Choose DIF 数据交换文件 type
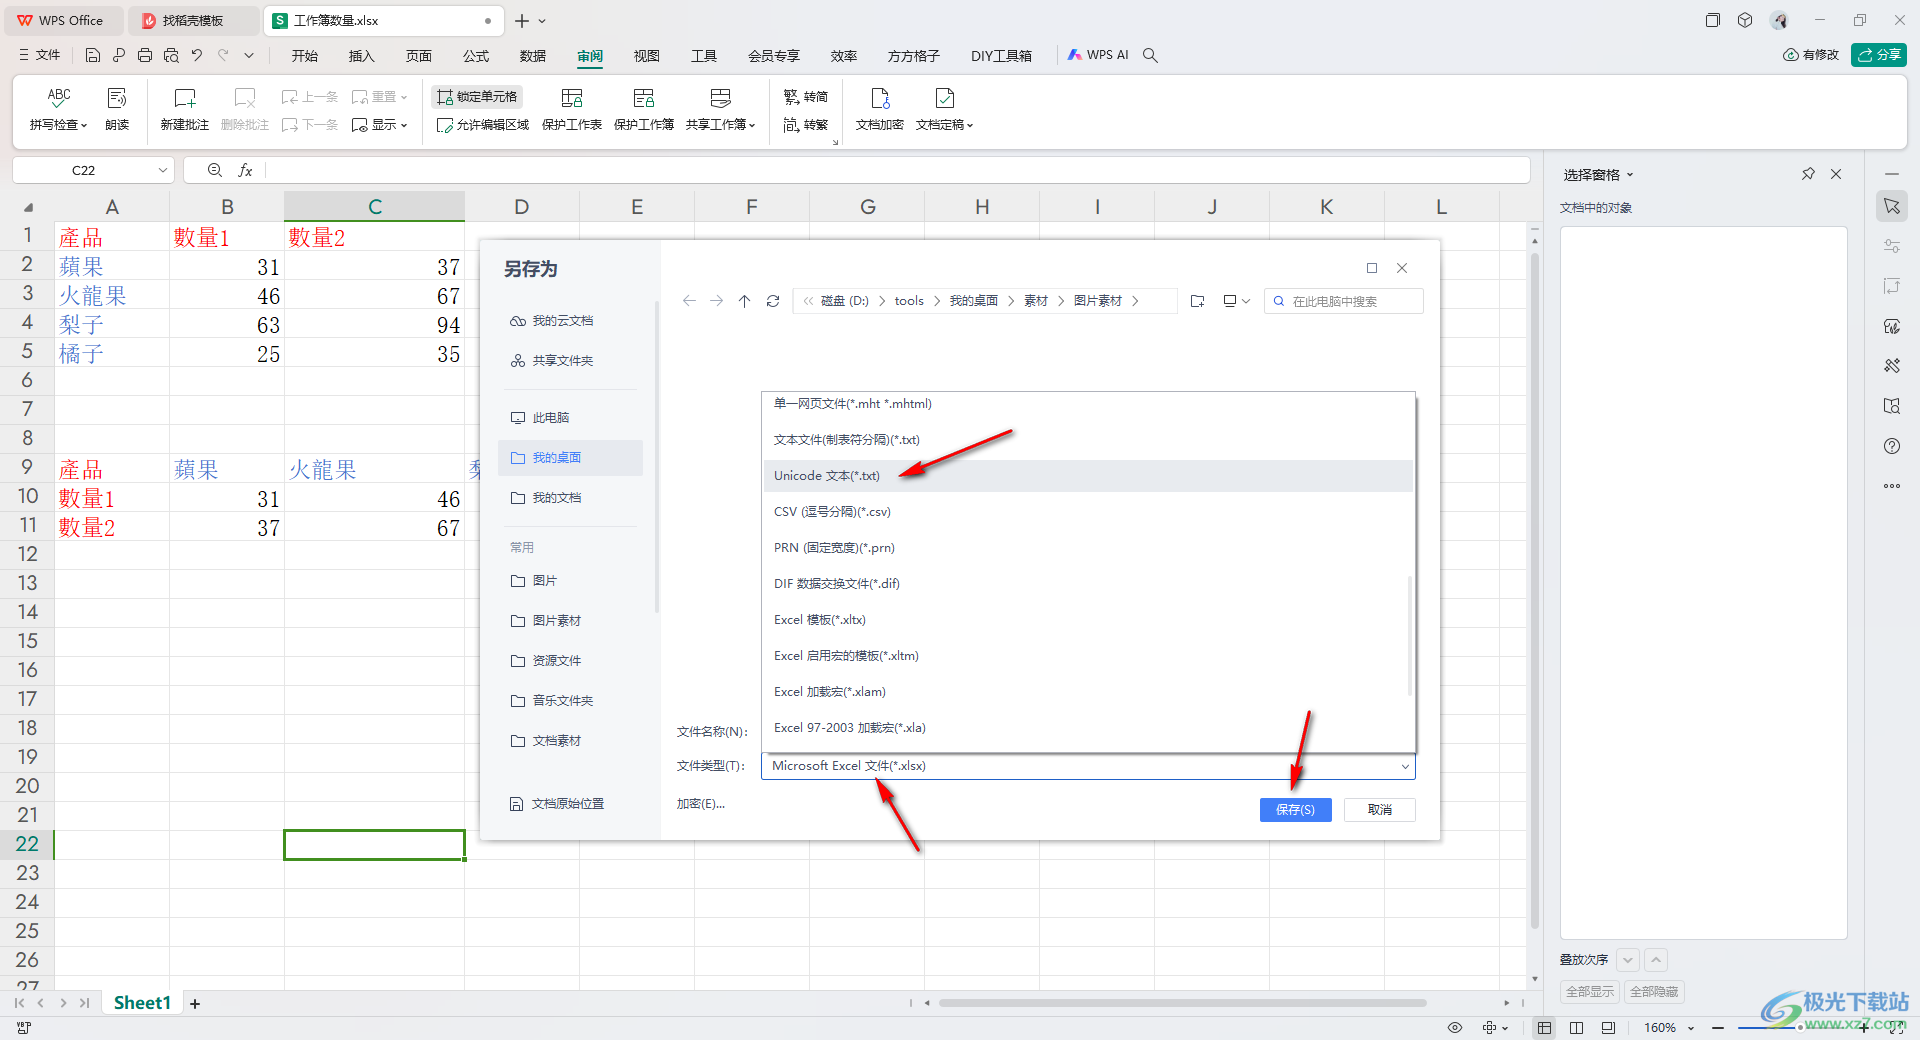The width and height of the screenshot is (1920, 1040). click(1088, 584)
